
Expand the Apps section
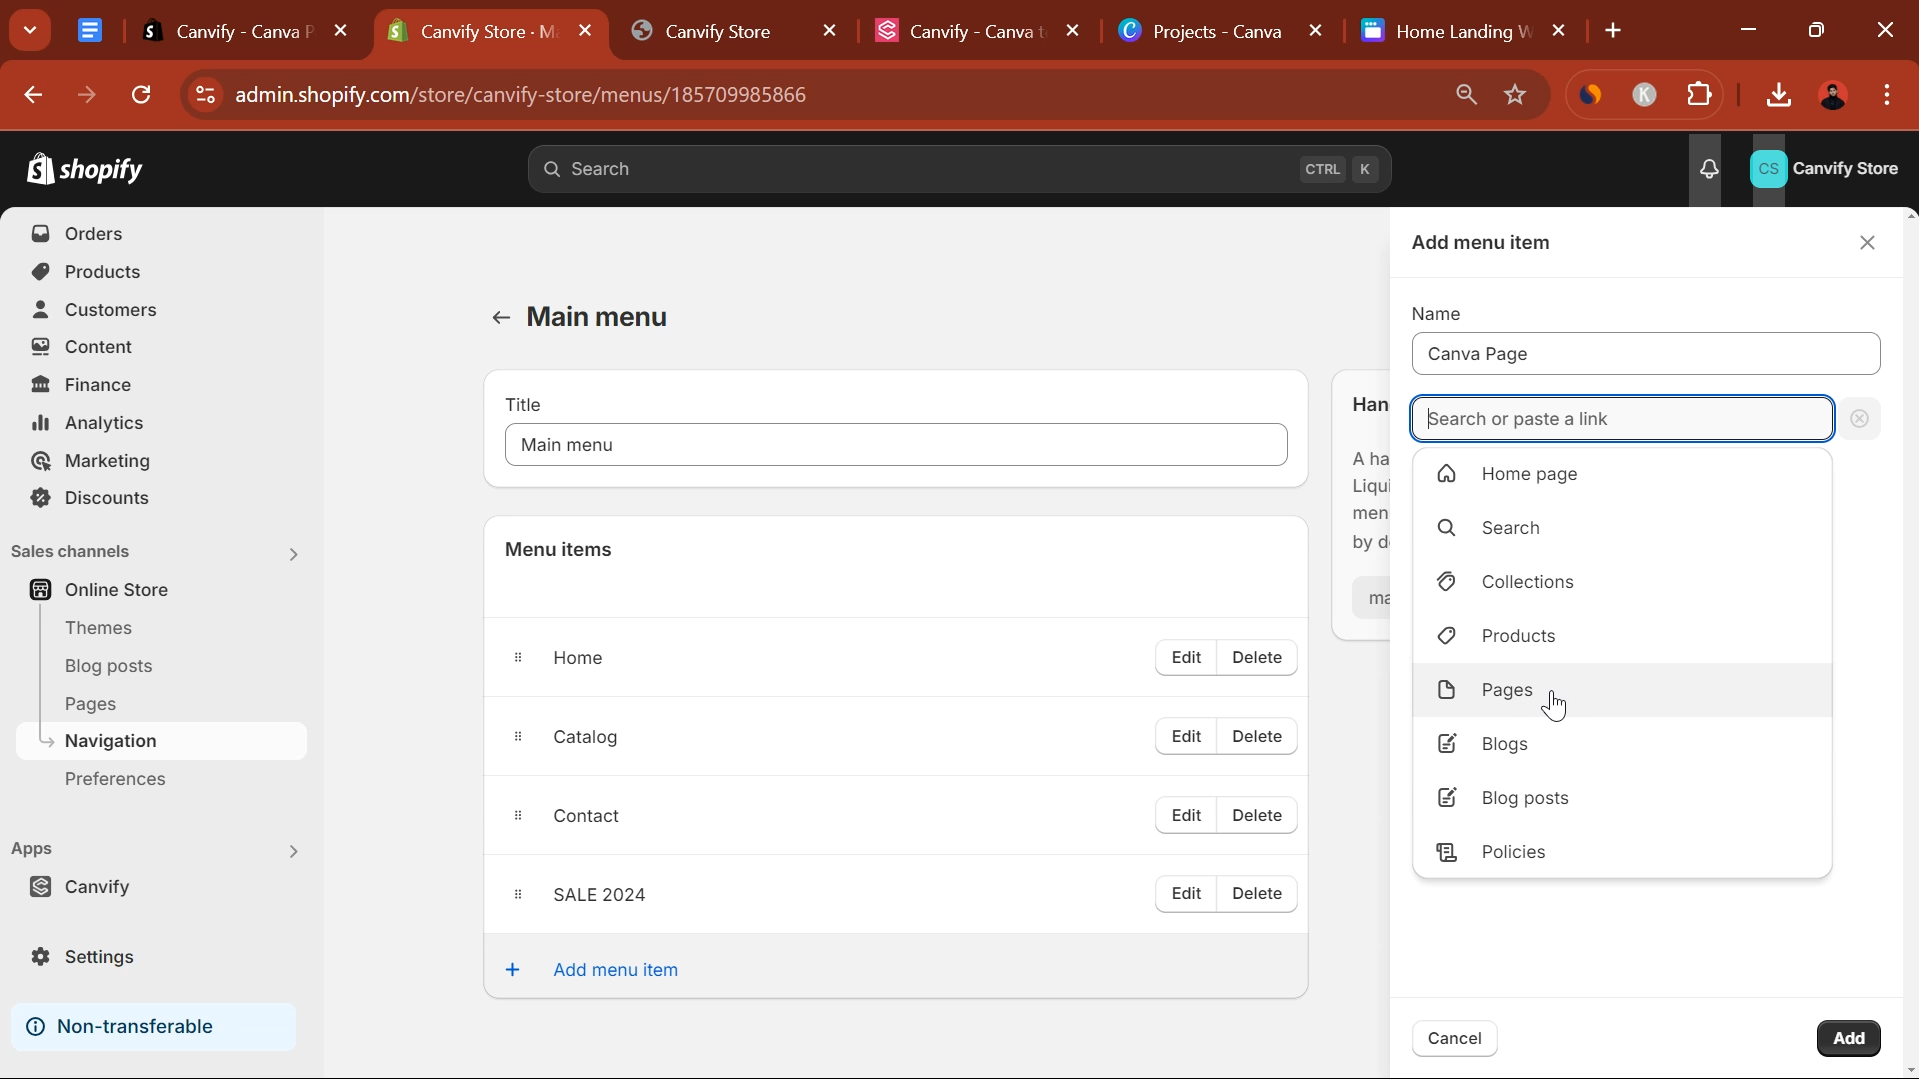coord(293,851)
